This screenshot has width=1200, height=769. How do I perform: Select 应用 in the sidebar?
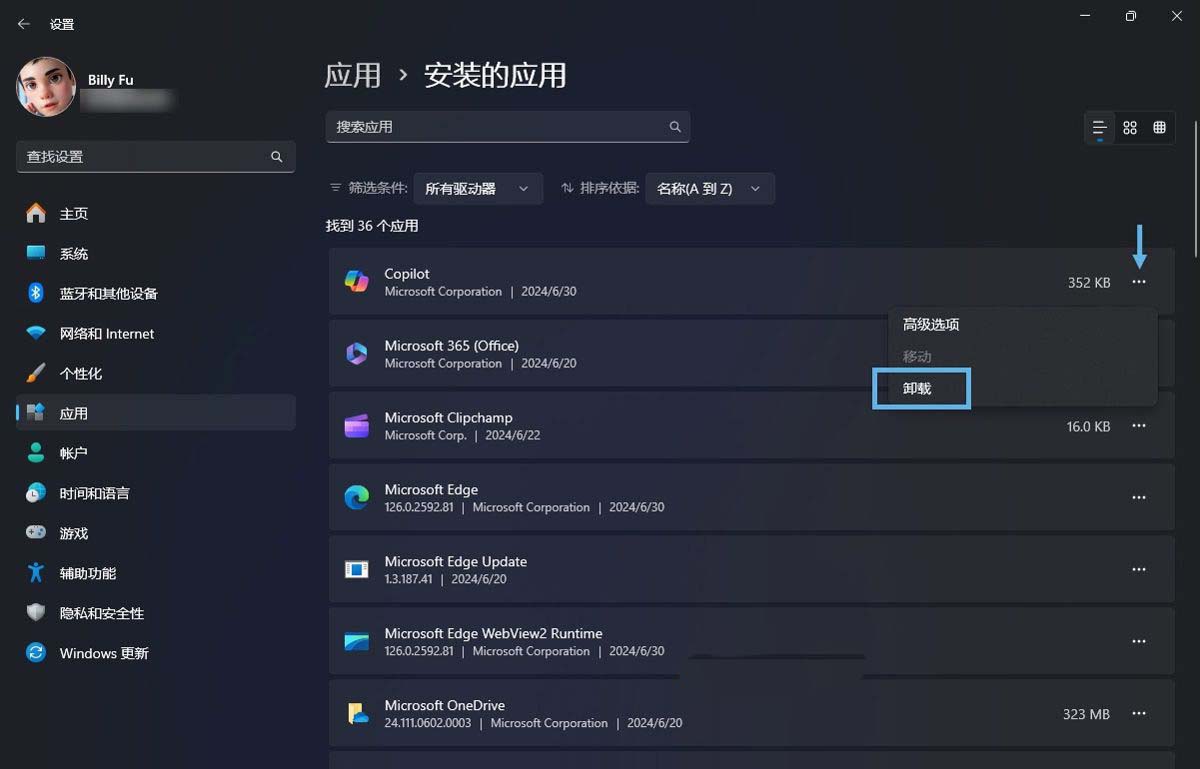[x=156, y=413]
